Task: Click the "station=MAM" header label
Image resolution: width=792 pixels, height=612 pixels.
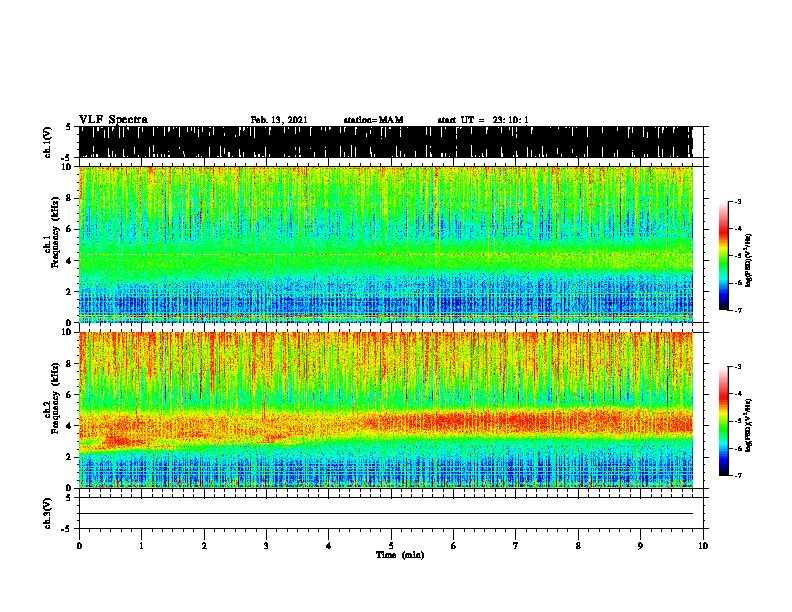Action: coord(373,120)
